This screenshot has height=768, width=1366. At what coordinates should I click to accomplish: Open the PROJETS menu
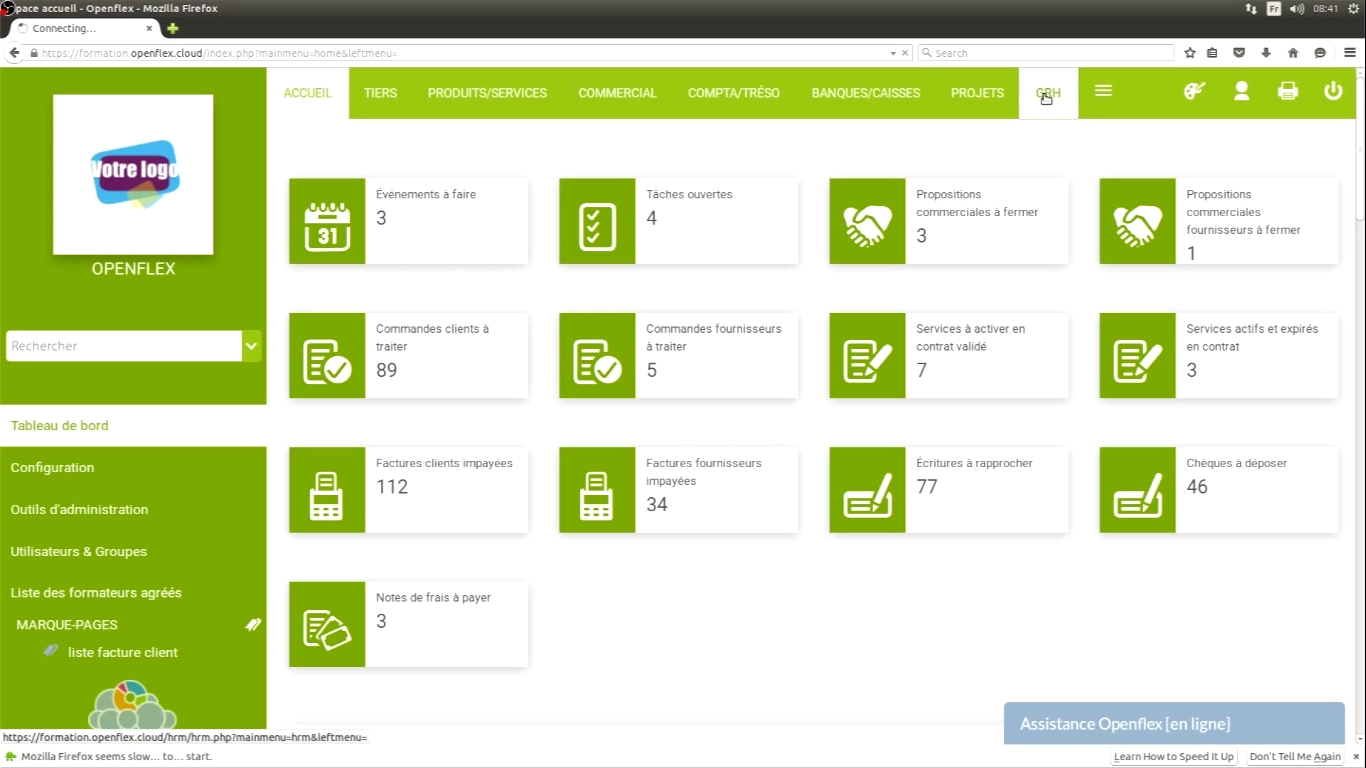pos(977,93)
